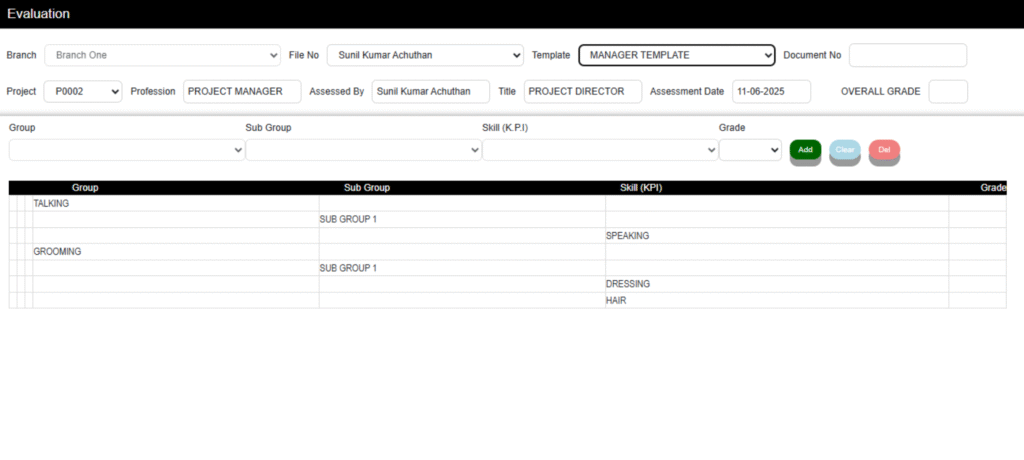Open the Template dropdown showing MANAGER TEMPLATE
The height and width of the screenshot is (460, 1024).
676,55
